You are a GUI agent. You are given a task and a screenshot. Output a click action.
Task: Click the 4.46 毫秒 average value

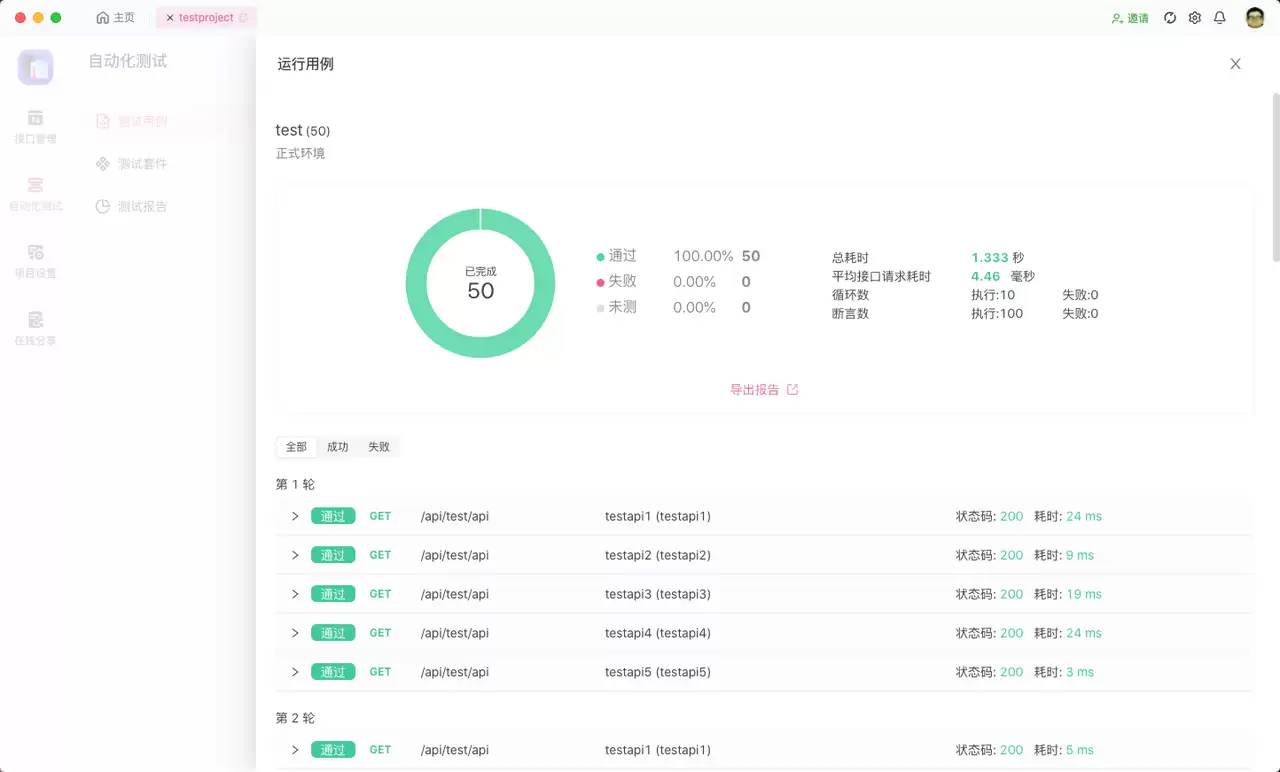1003,277
